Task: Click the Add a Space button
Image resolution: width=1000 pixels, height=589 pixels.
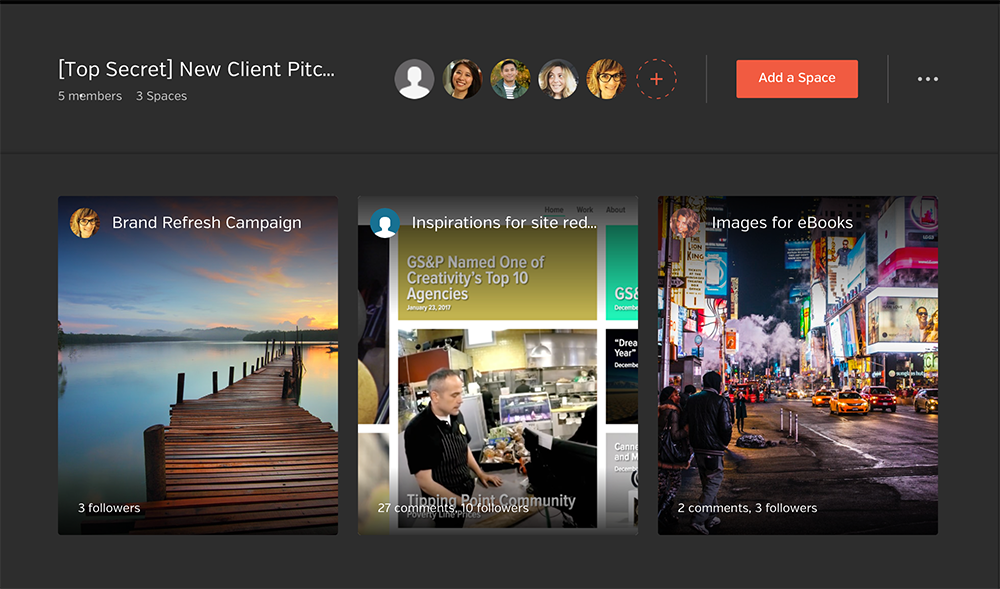Action: pyautogui.click(x=797, y=78)
